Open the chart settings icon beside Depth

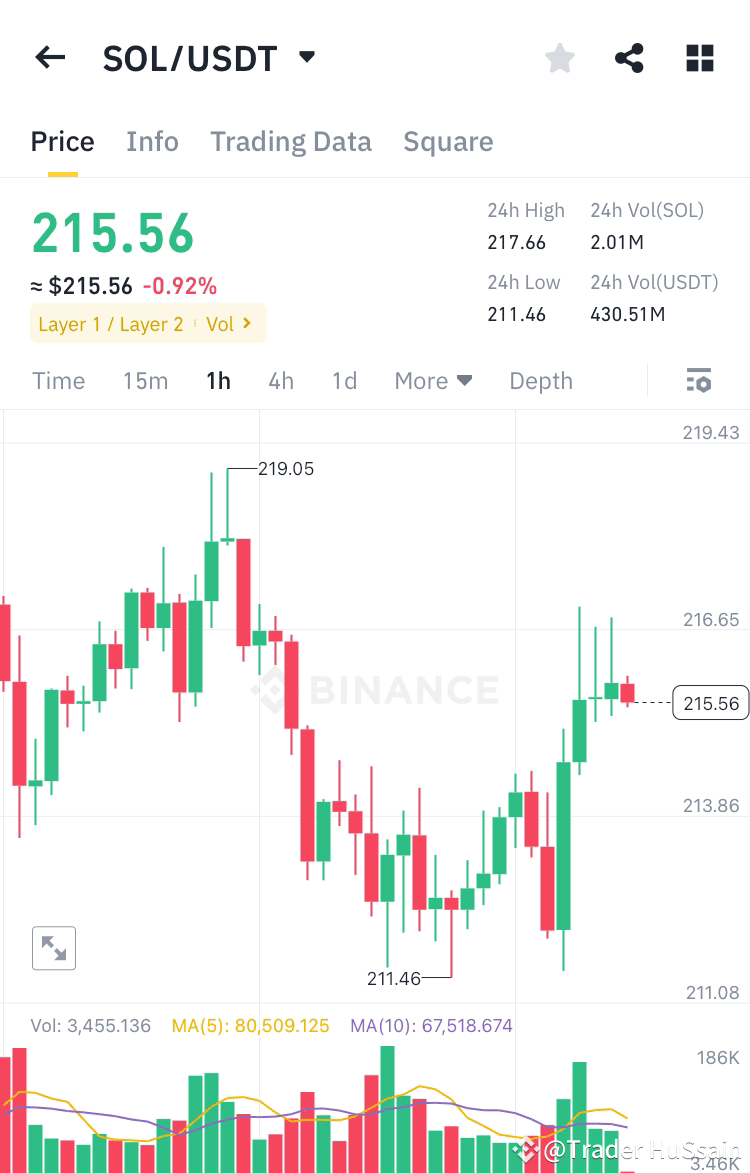[x=698, y=380]
